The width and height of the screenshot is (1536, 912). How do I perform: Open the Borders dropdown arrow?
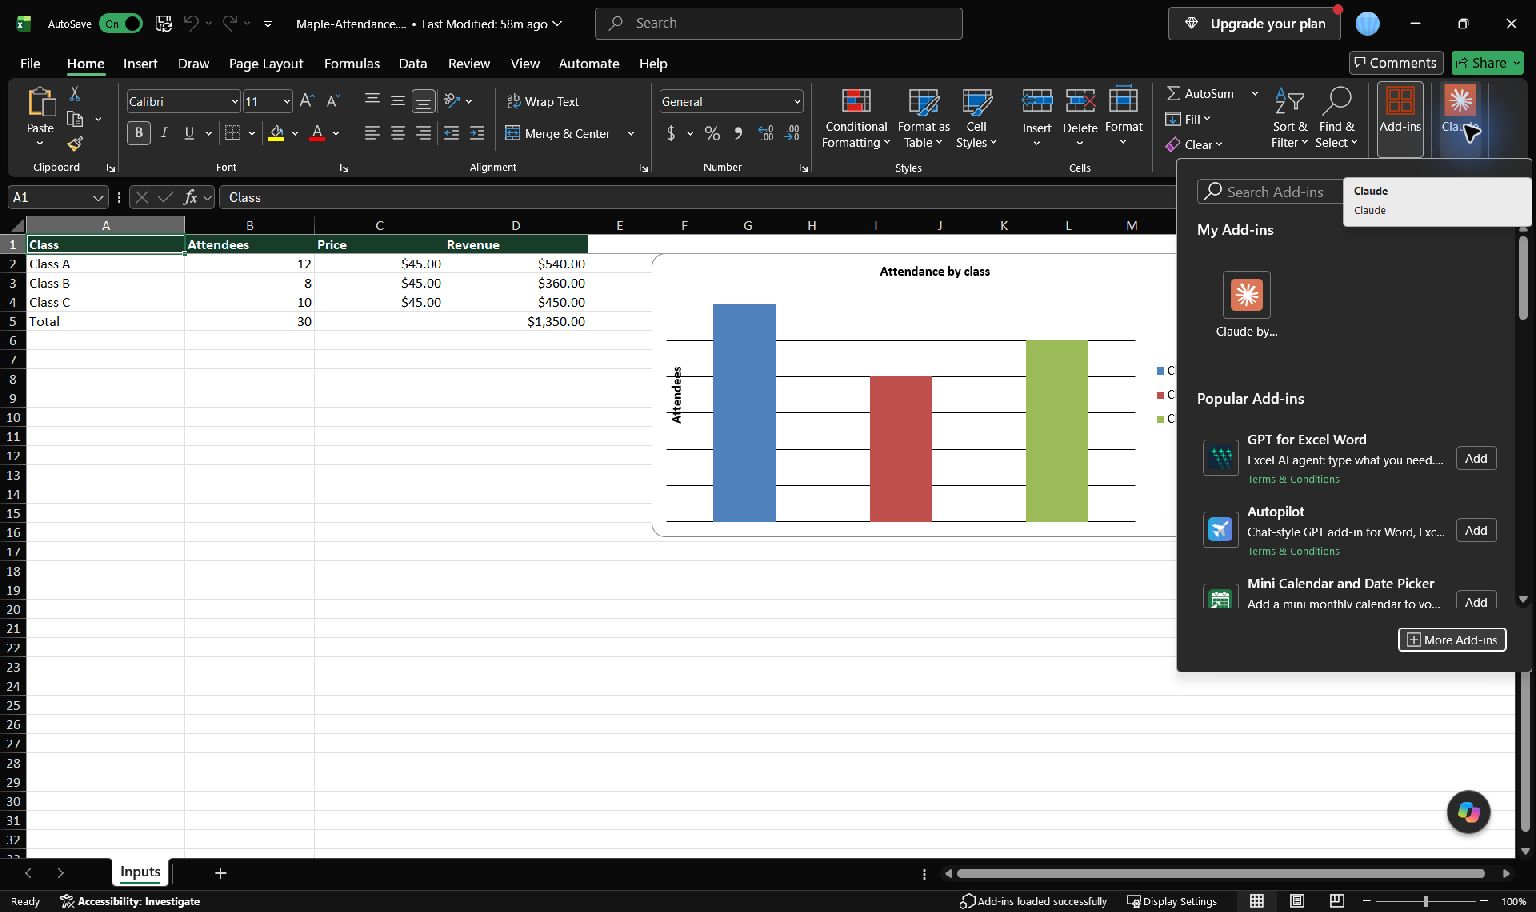[x=252, y=133]
